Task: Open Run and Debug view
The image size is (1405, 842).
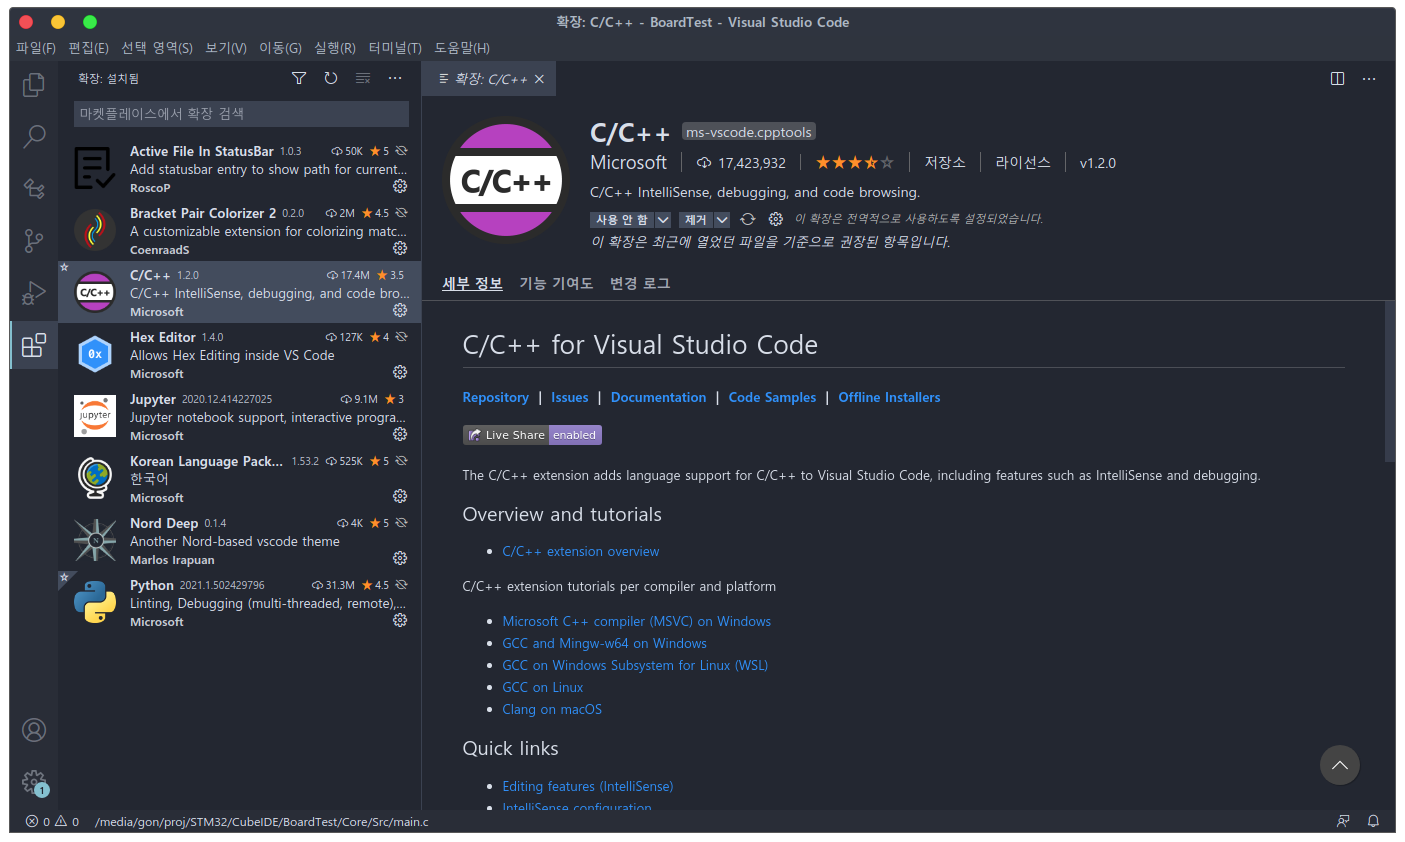Action: 34,292
